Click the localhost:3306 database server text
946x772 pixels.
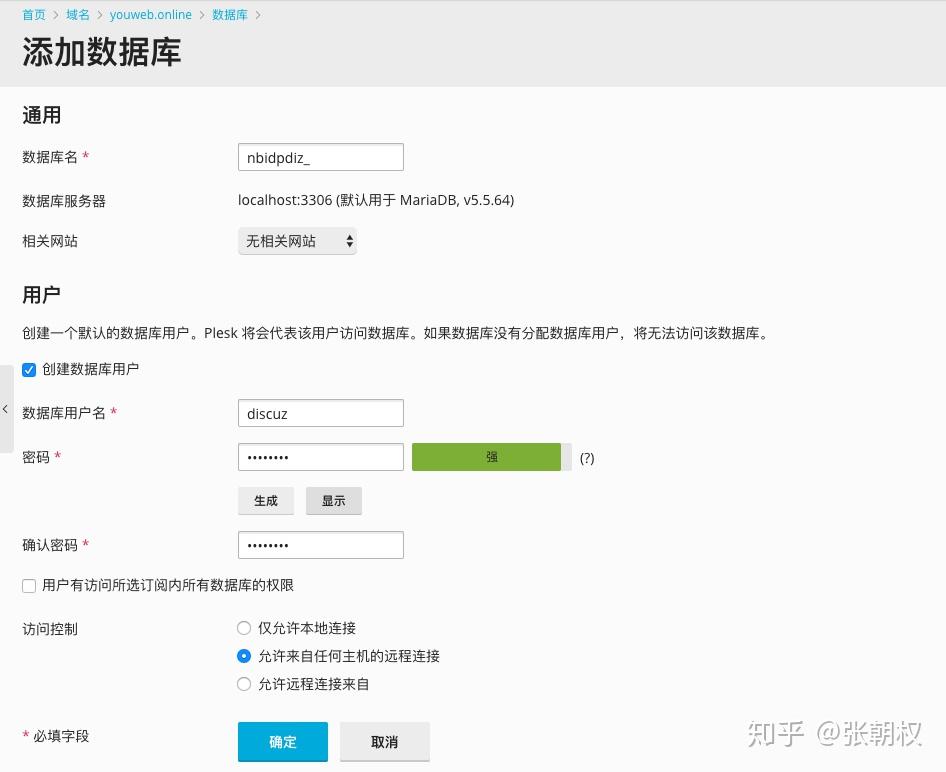[376, 200]
